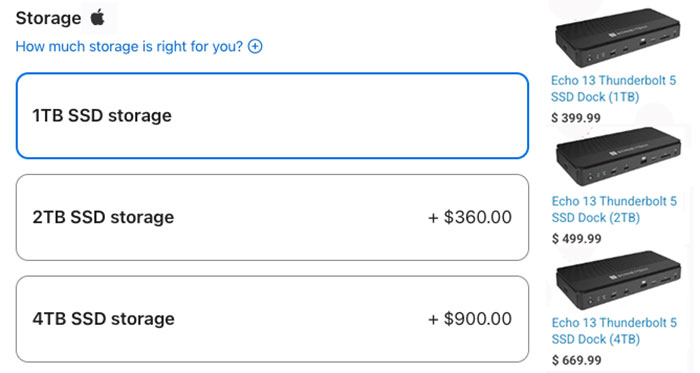Open the 4TB Echo 13 dock product image
This screenshot has height=373, width=700.
point(618,280)
